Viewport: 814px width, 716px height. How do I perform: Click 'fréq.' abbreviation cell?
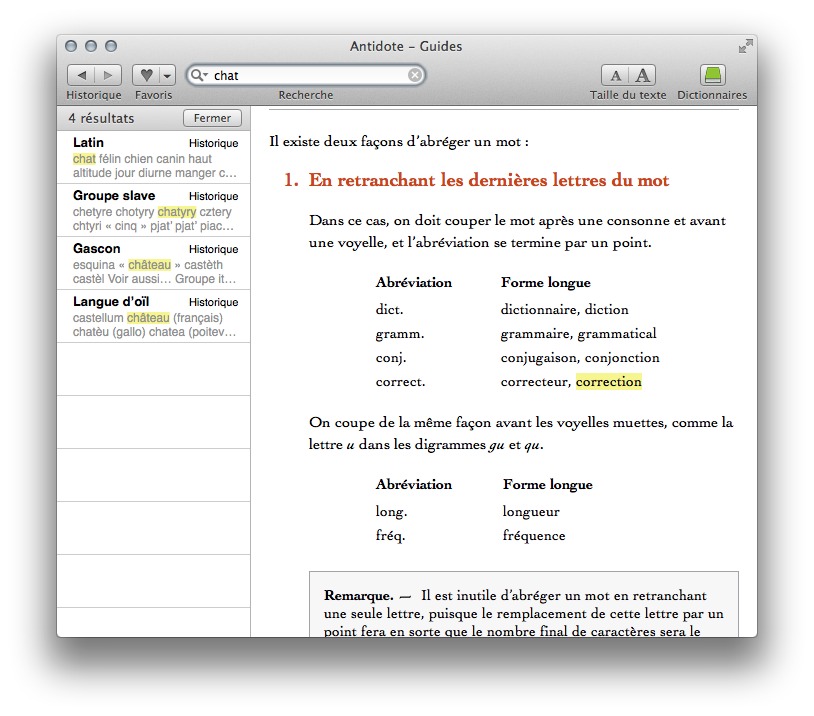click(x=390, y=535)
